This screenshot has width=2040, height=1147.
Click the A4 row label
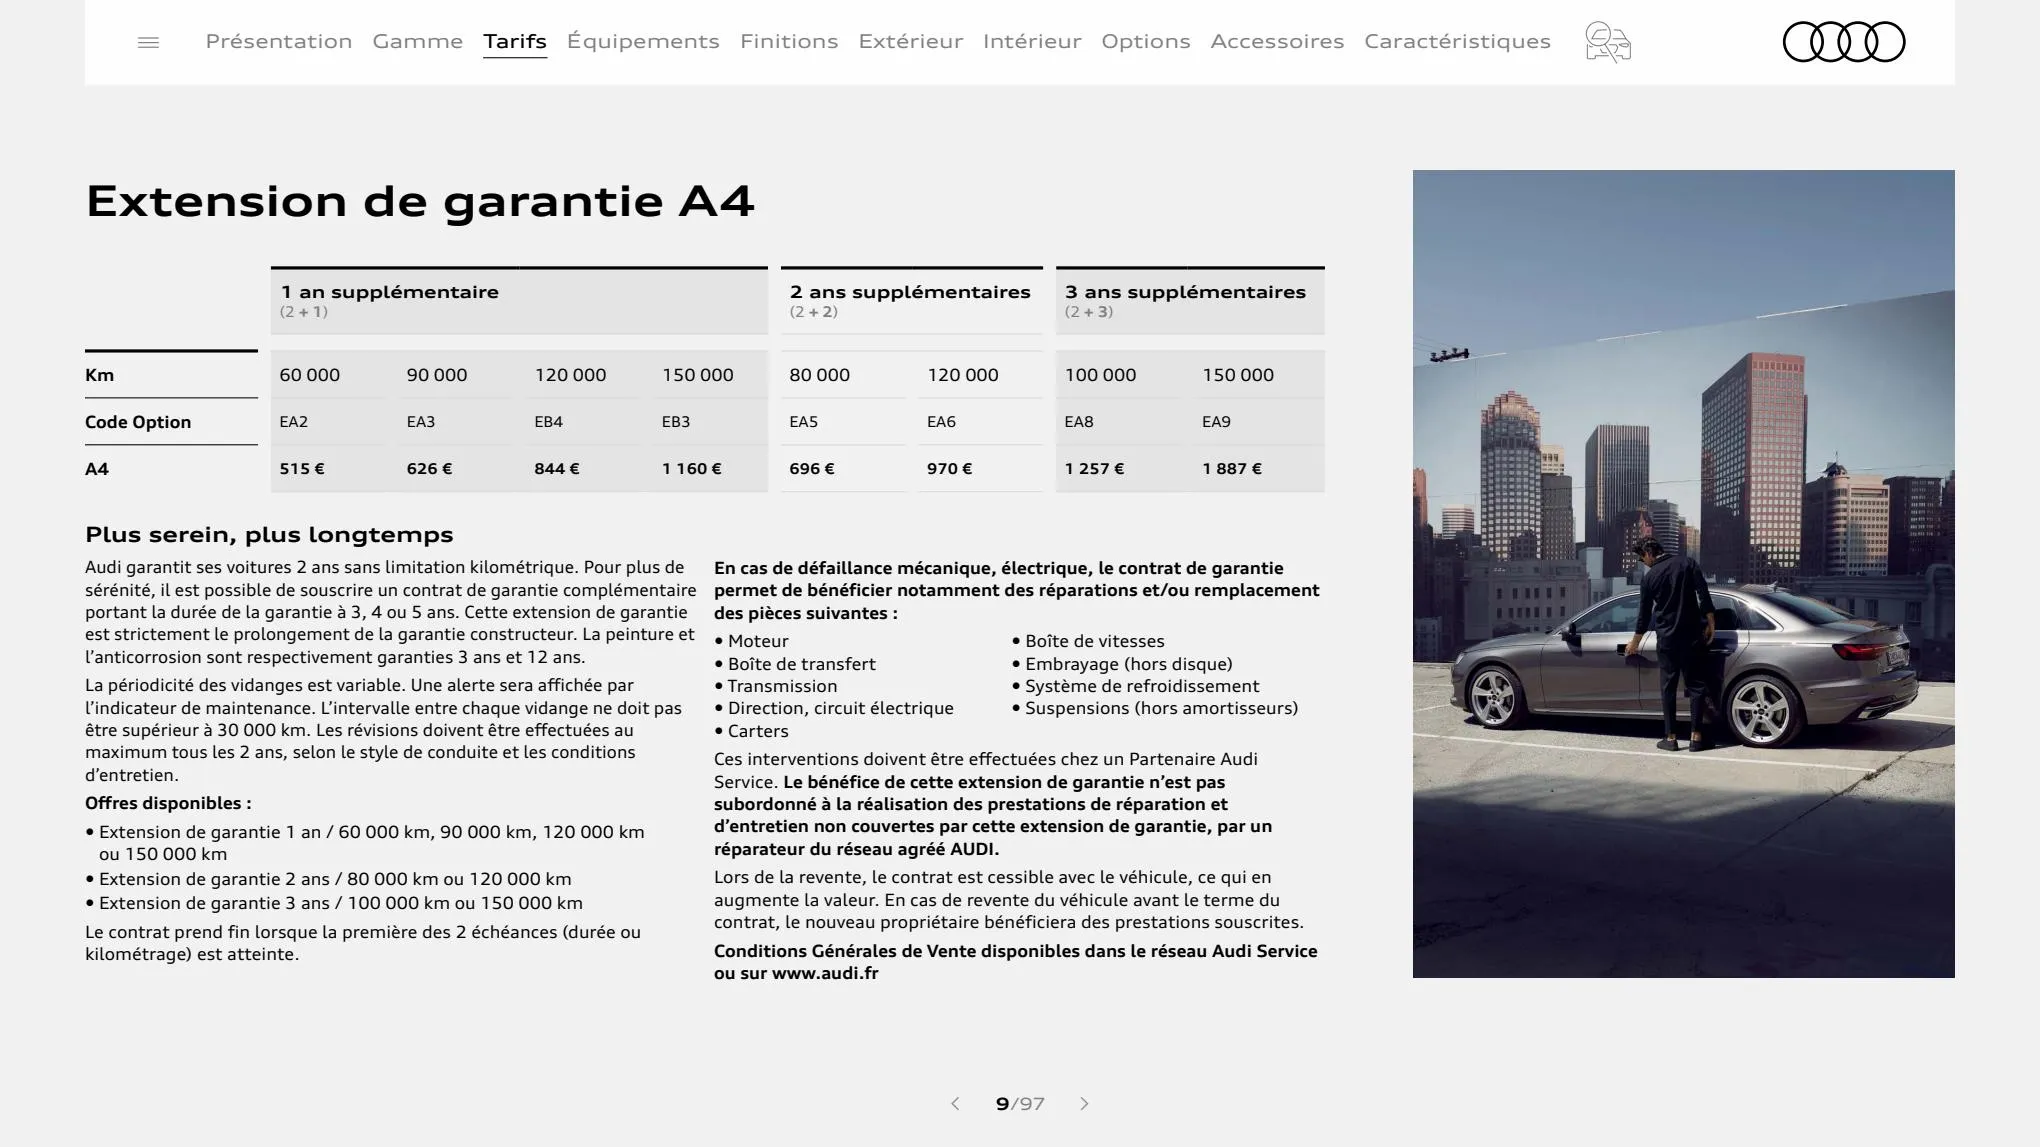(97, 469)
